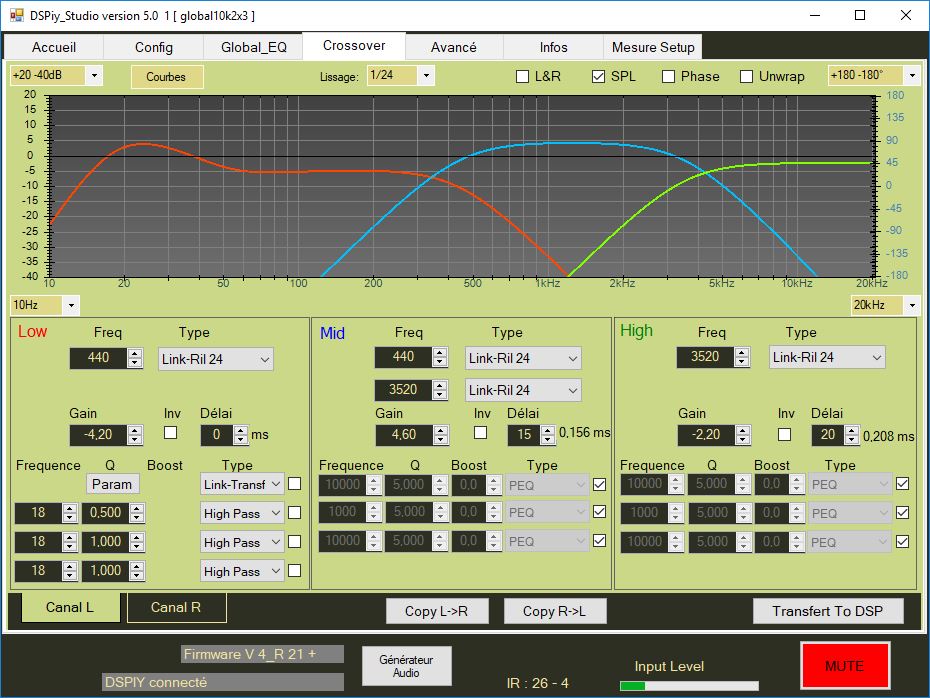This screenshot has height=698, width=930.
Task: Click the red MUTE button
Action: pyautogui.click(x=844, y=665)
